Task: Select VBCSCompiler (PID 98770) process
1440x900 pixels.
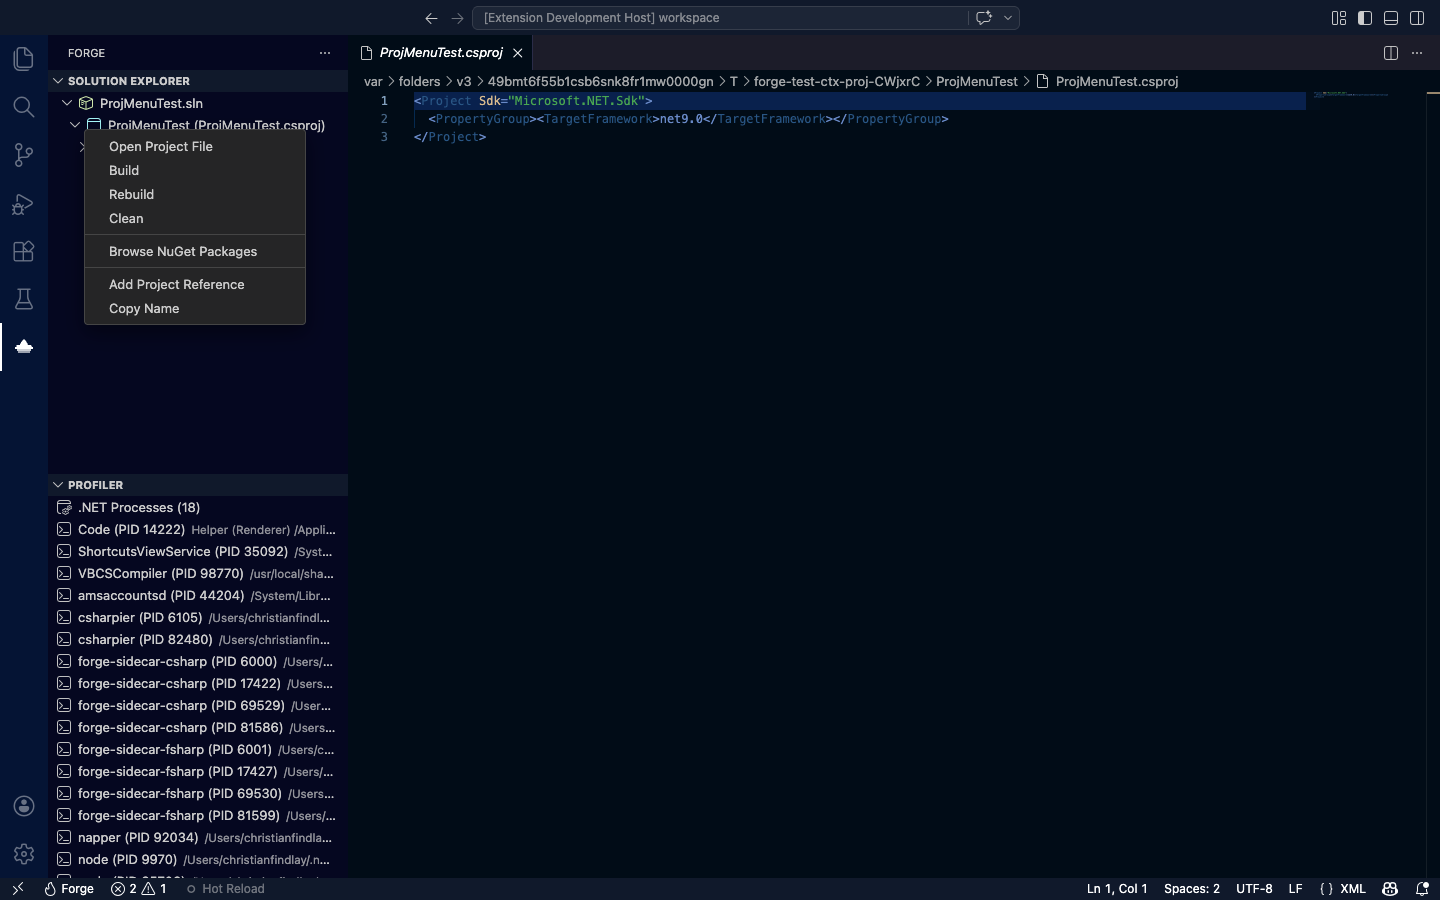Action: (198, 574)
